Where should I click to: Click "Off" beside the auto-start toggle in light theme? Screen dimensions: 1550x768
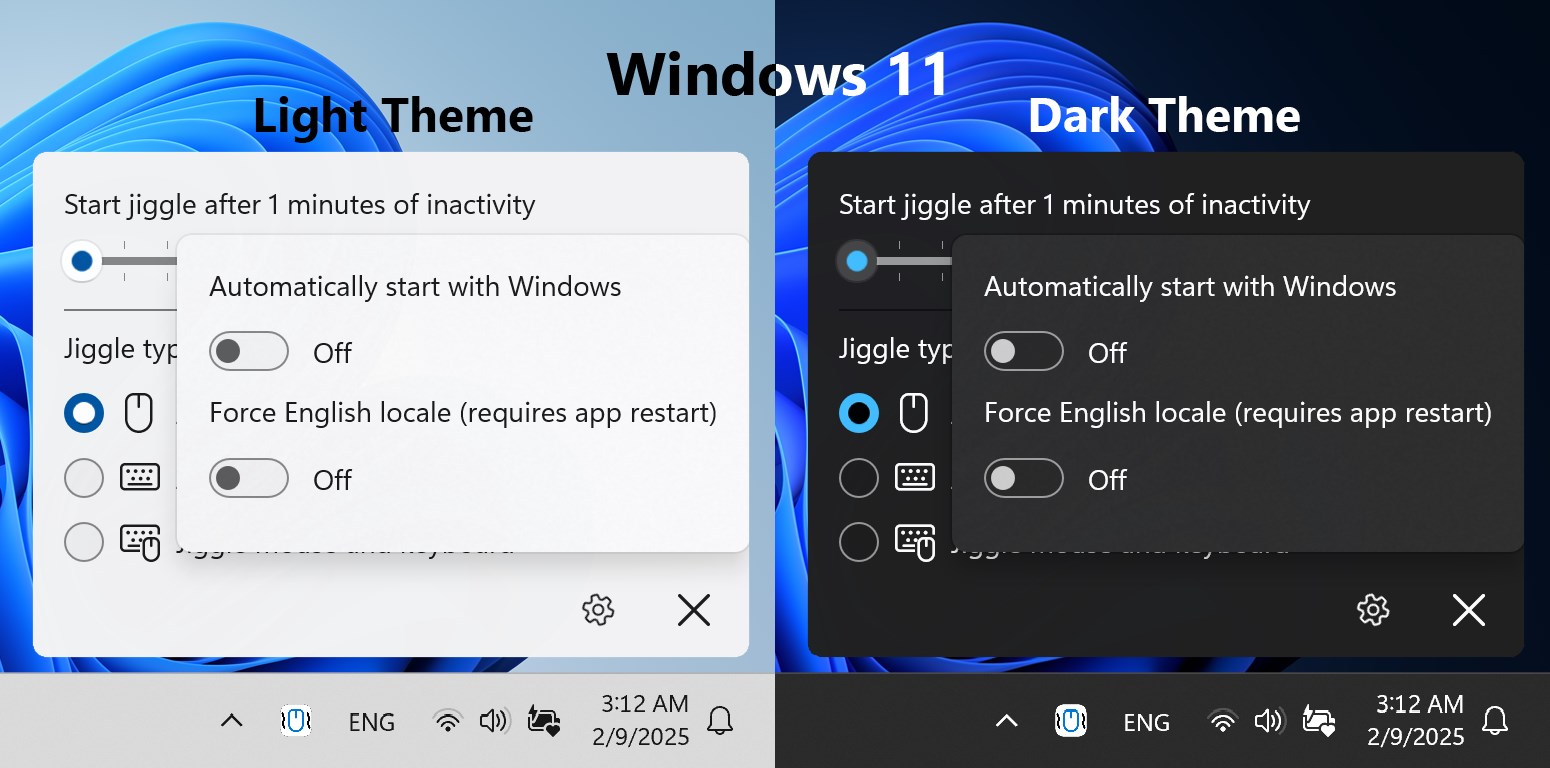(333, 353)
